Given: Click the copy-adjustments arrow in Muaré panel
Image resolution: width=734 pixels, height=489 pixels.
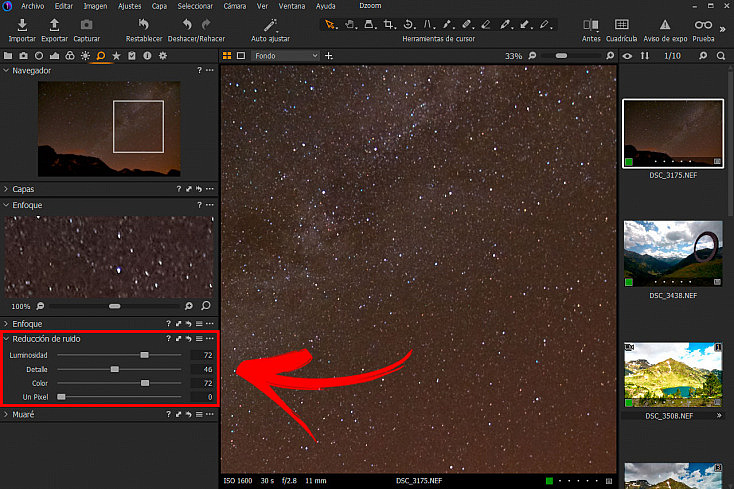Looking at the screenshot, I should click(178, 415).
